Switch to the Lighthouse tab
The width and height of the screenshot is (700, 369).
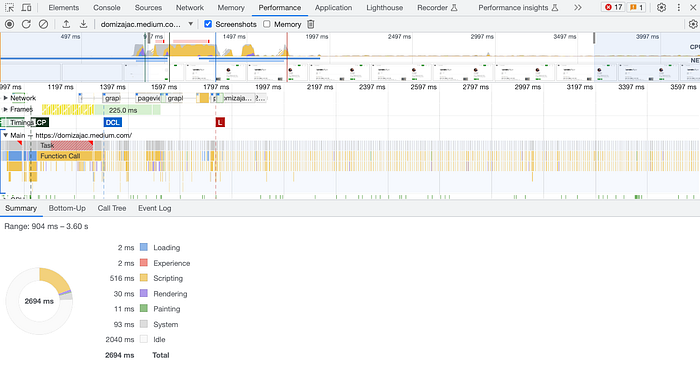tap(384, 8)
